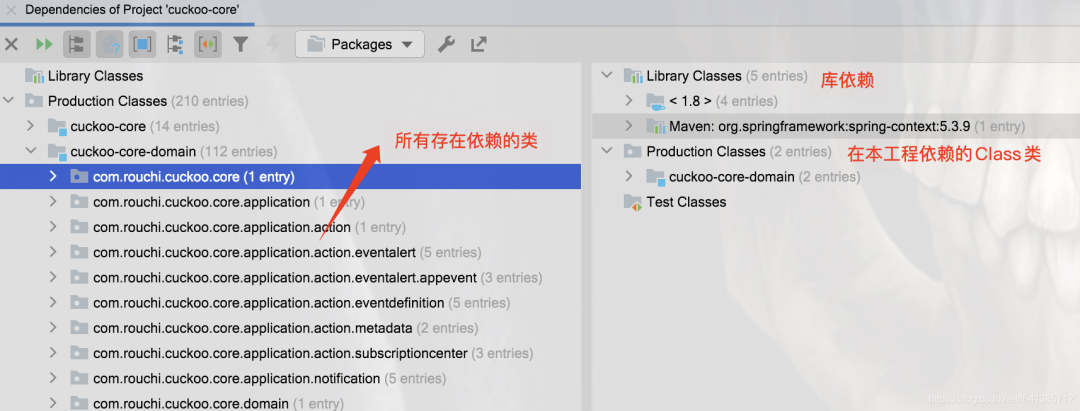Expand the cuckoo-core module node

[30, 127]
